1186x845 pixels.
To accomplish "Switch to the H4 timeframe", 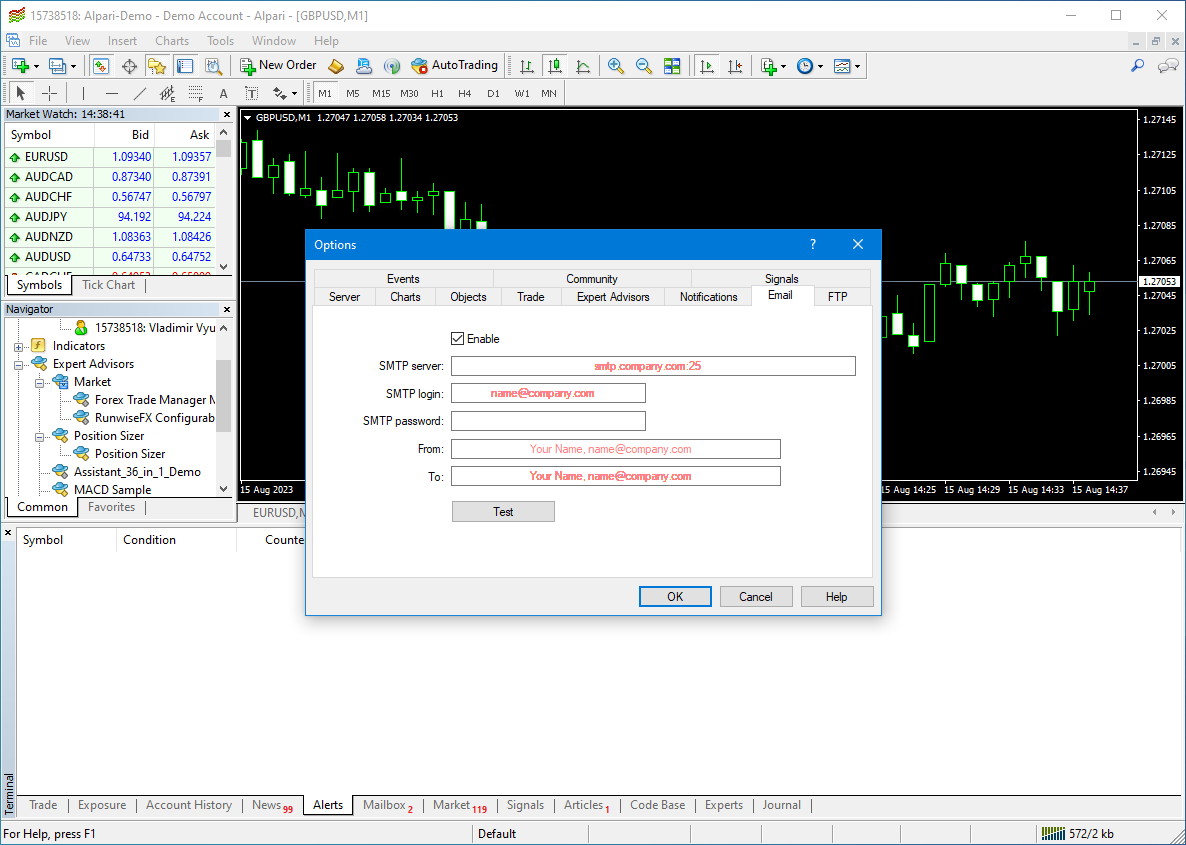I will 464,93.
